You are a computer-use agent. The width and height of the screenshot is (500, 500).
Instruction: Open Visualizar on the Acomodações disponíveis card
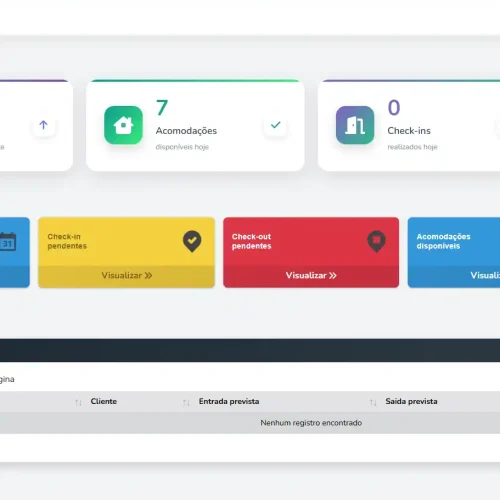485,275
